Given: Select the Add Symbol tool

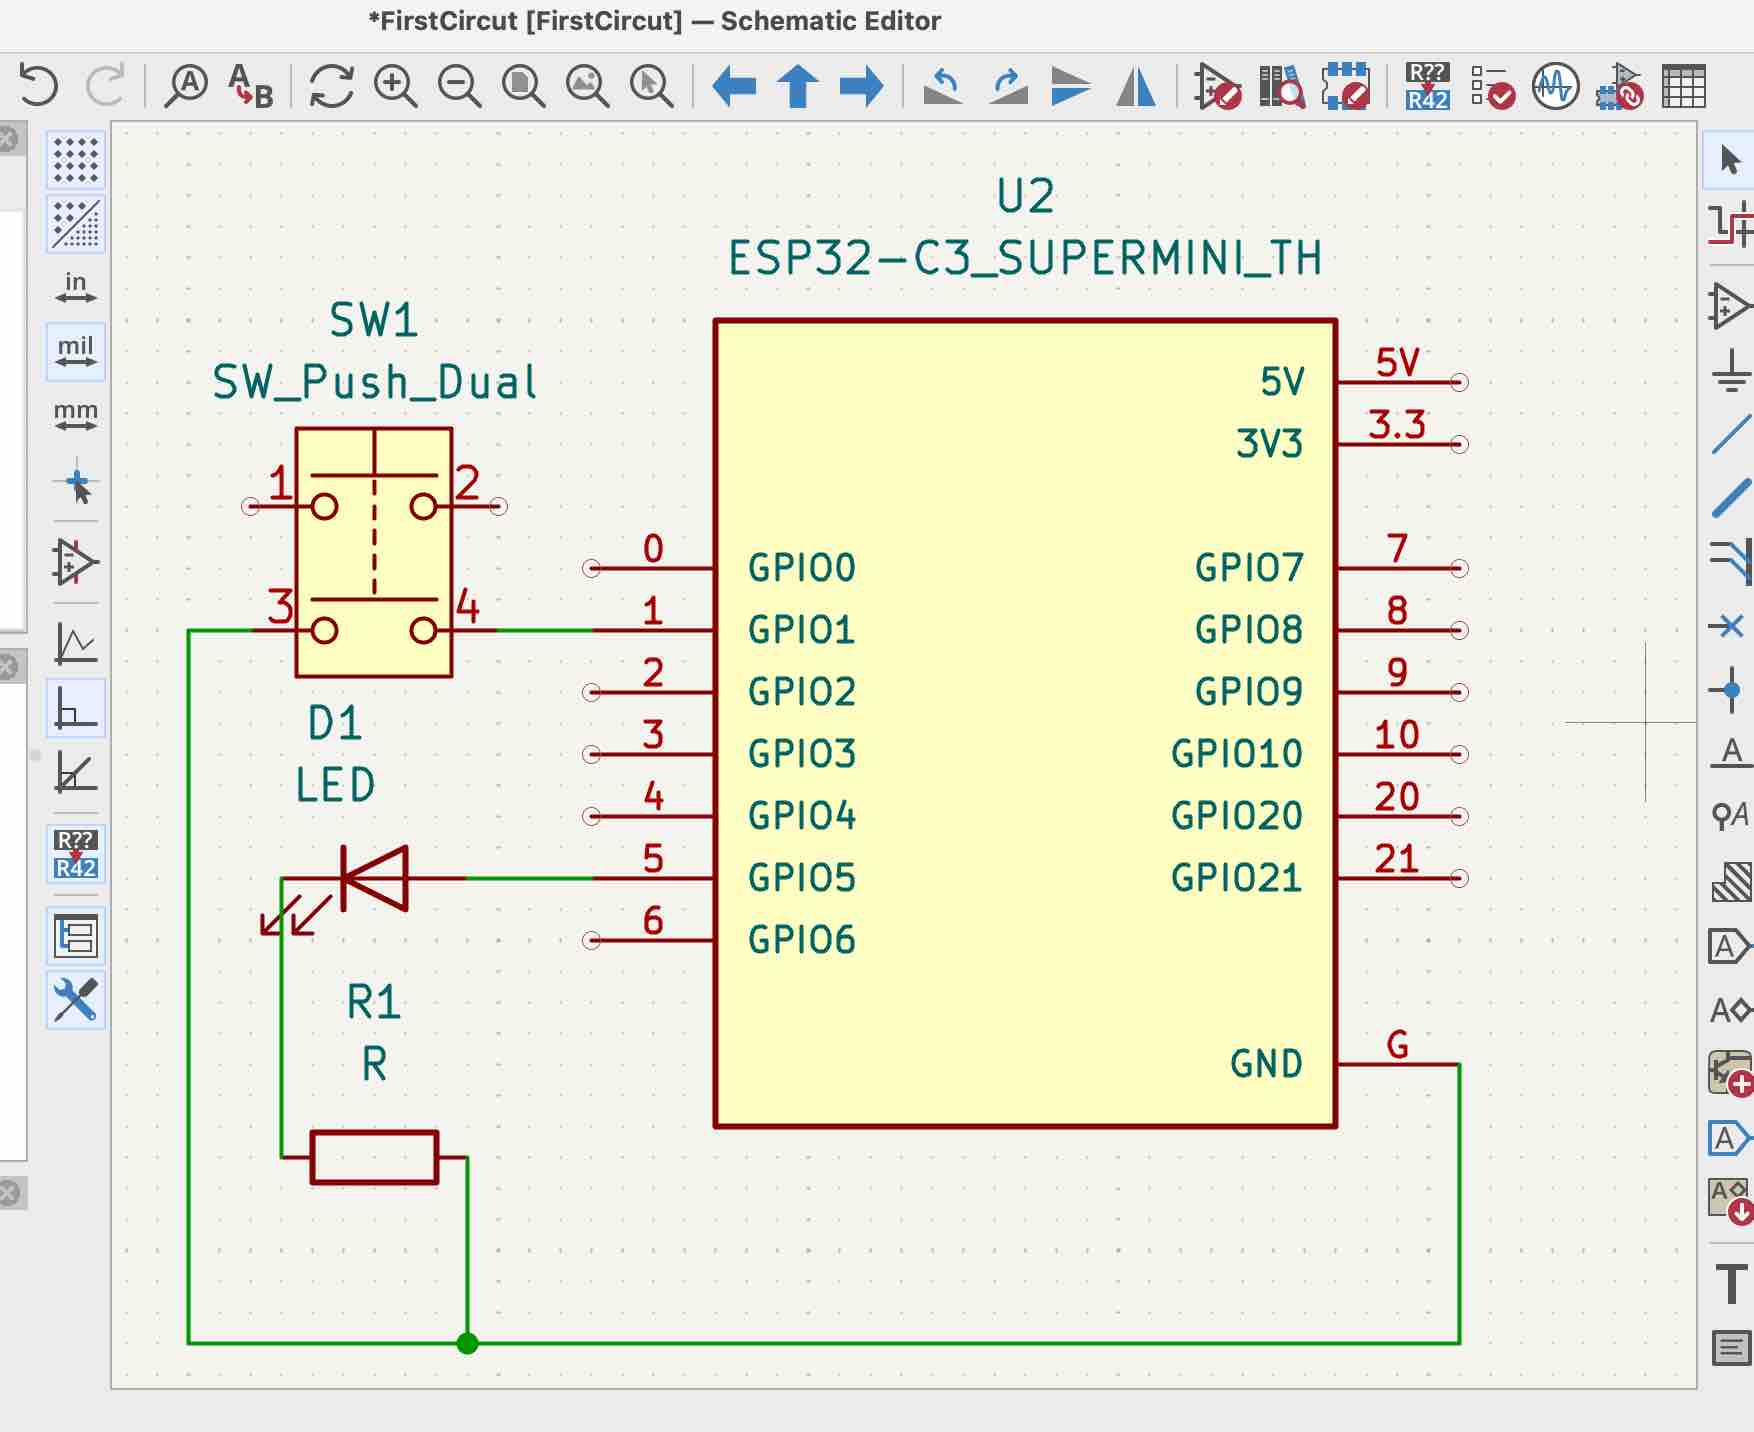Looking at the screenshot, I should [x=1730, y=305].
